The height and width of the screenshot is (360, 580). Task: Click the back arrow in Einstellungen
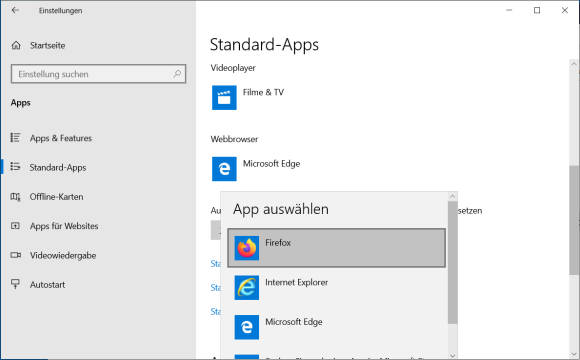pos(15,10)
